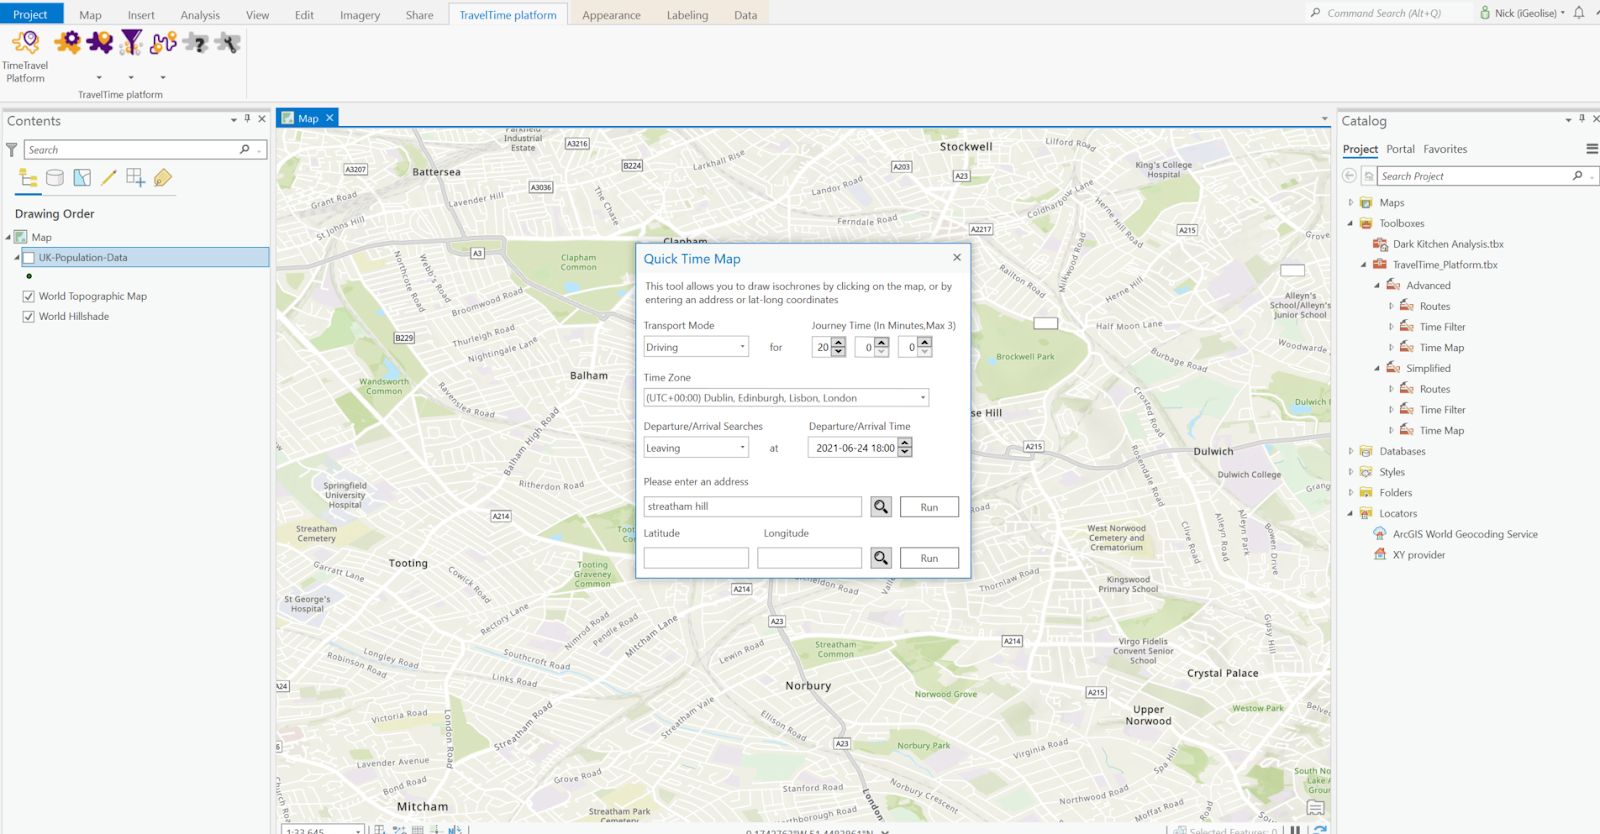This screenshot has height=834, width=1600.
Task: Click magnifier icon next to Longitude field
Action: click(881, 558)
